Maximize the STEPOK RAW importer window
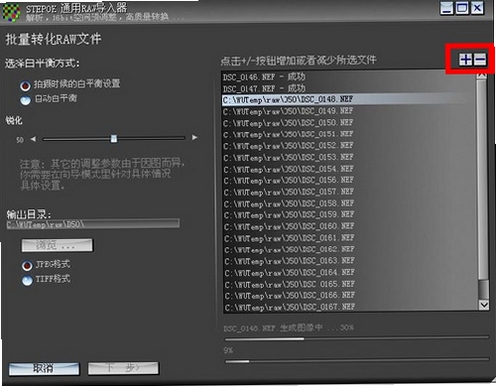 pyautogui.click(x=462, y=8)
